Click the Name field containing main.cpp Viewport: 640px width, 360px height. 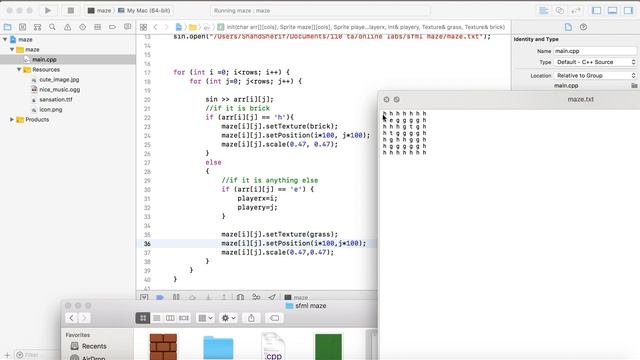(x=595, y=51)
